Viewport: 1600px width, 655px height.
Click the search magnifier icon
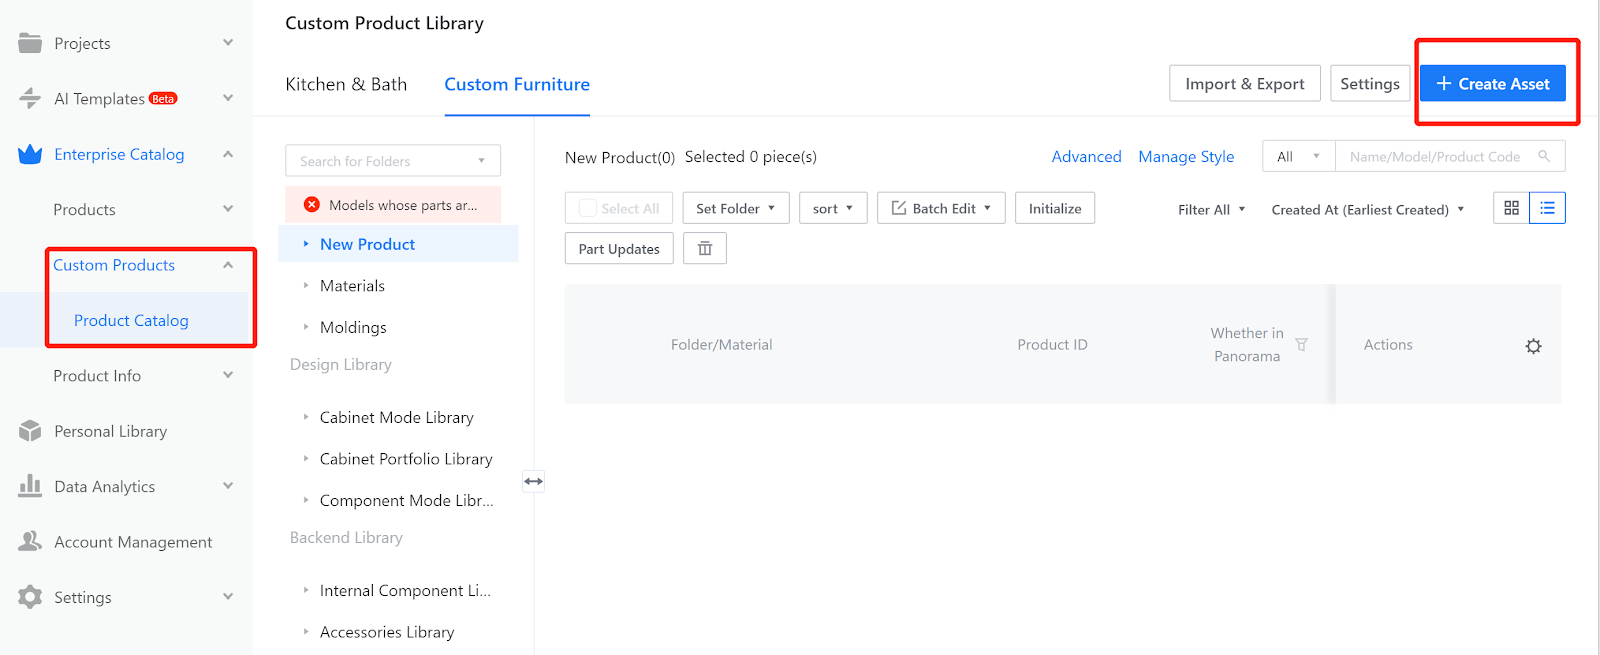pos(1544,157)
